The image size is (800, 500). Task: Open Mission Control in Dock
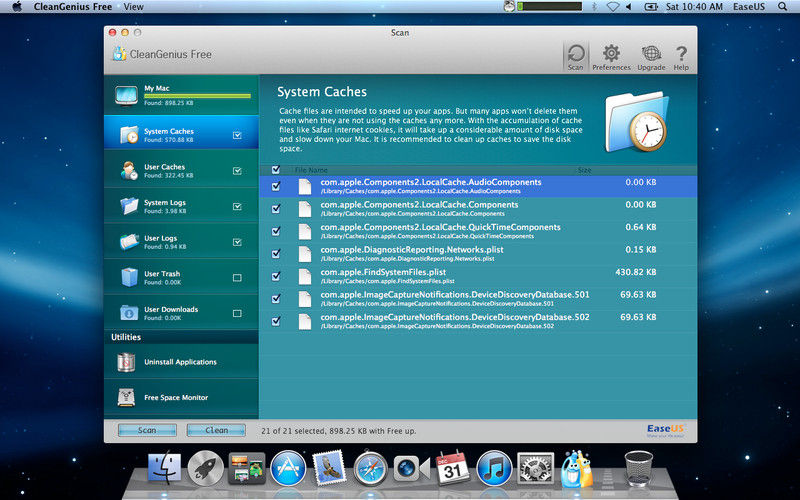(247, 468)
